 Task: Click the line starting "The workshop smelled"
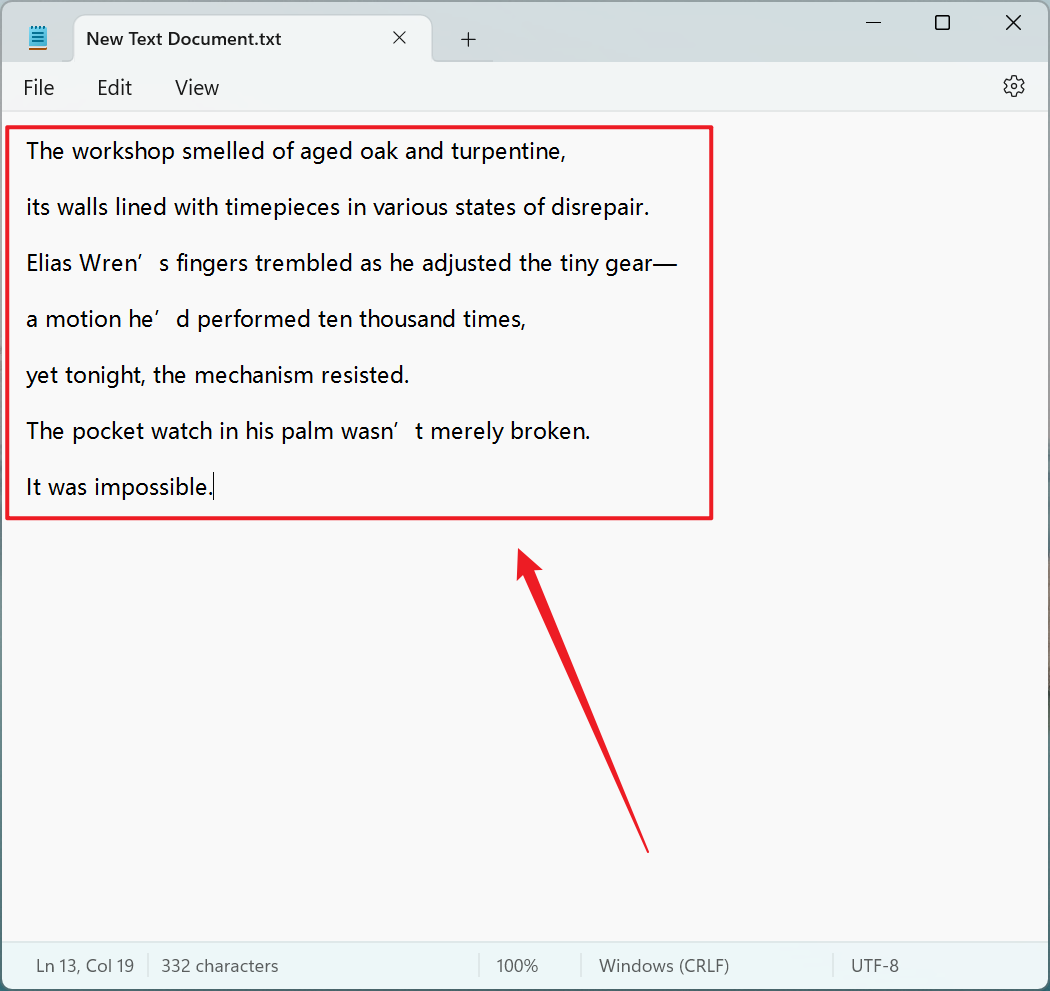tap(296, 151)
